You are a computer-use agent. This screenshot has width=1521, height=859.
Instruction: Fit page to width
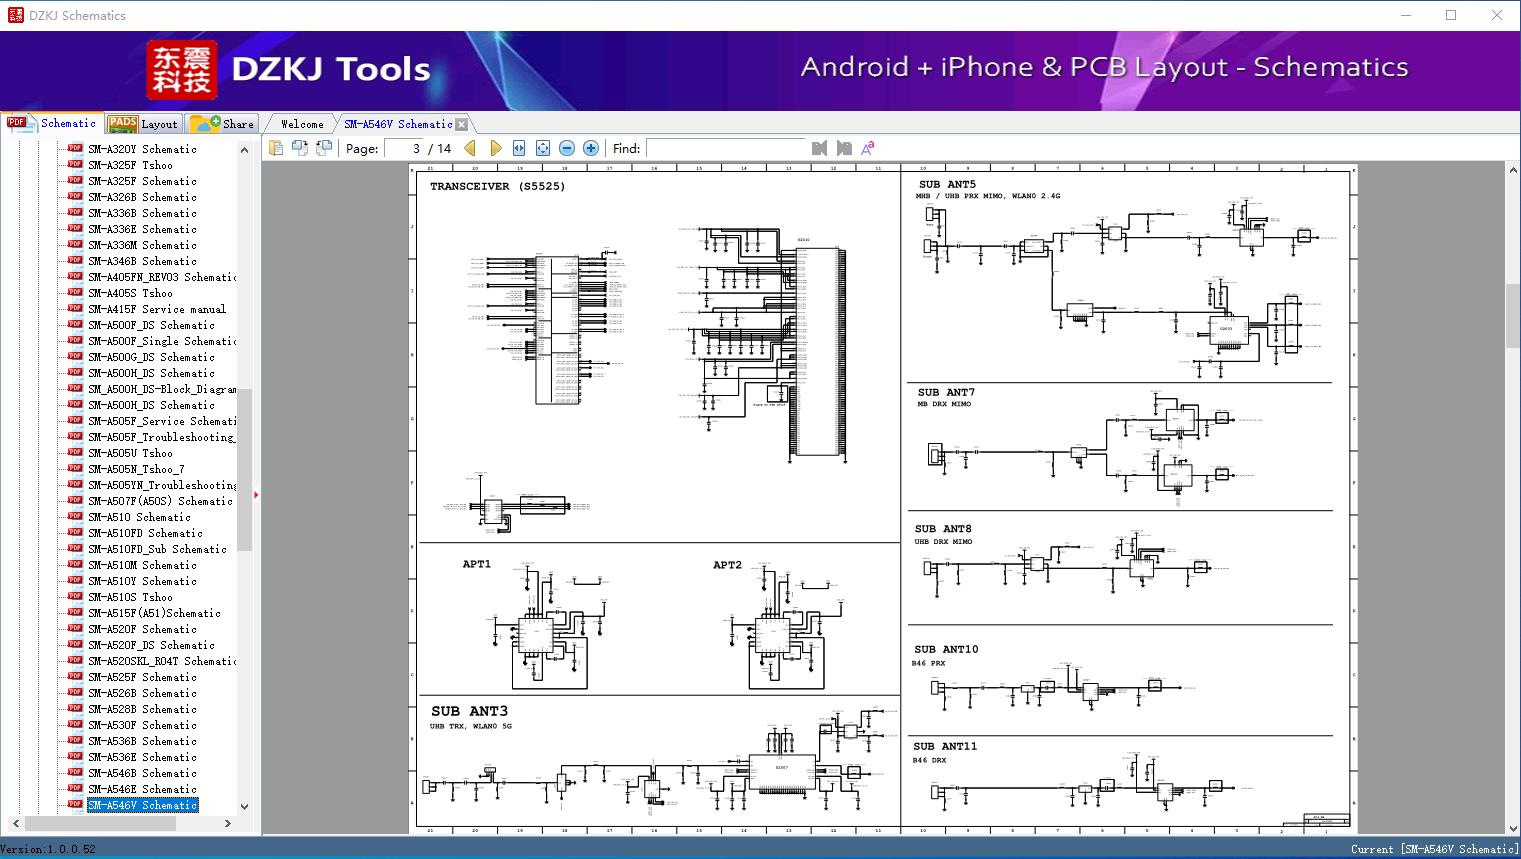tap(519, 148)
